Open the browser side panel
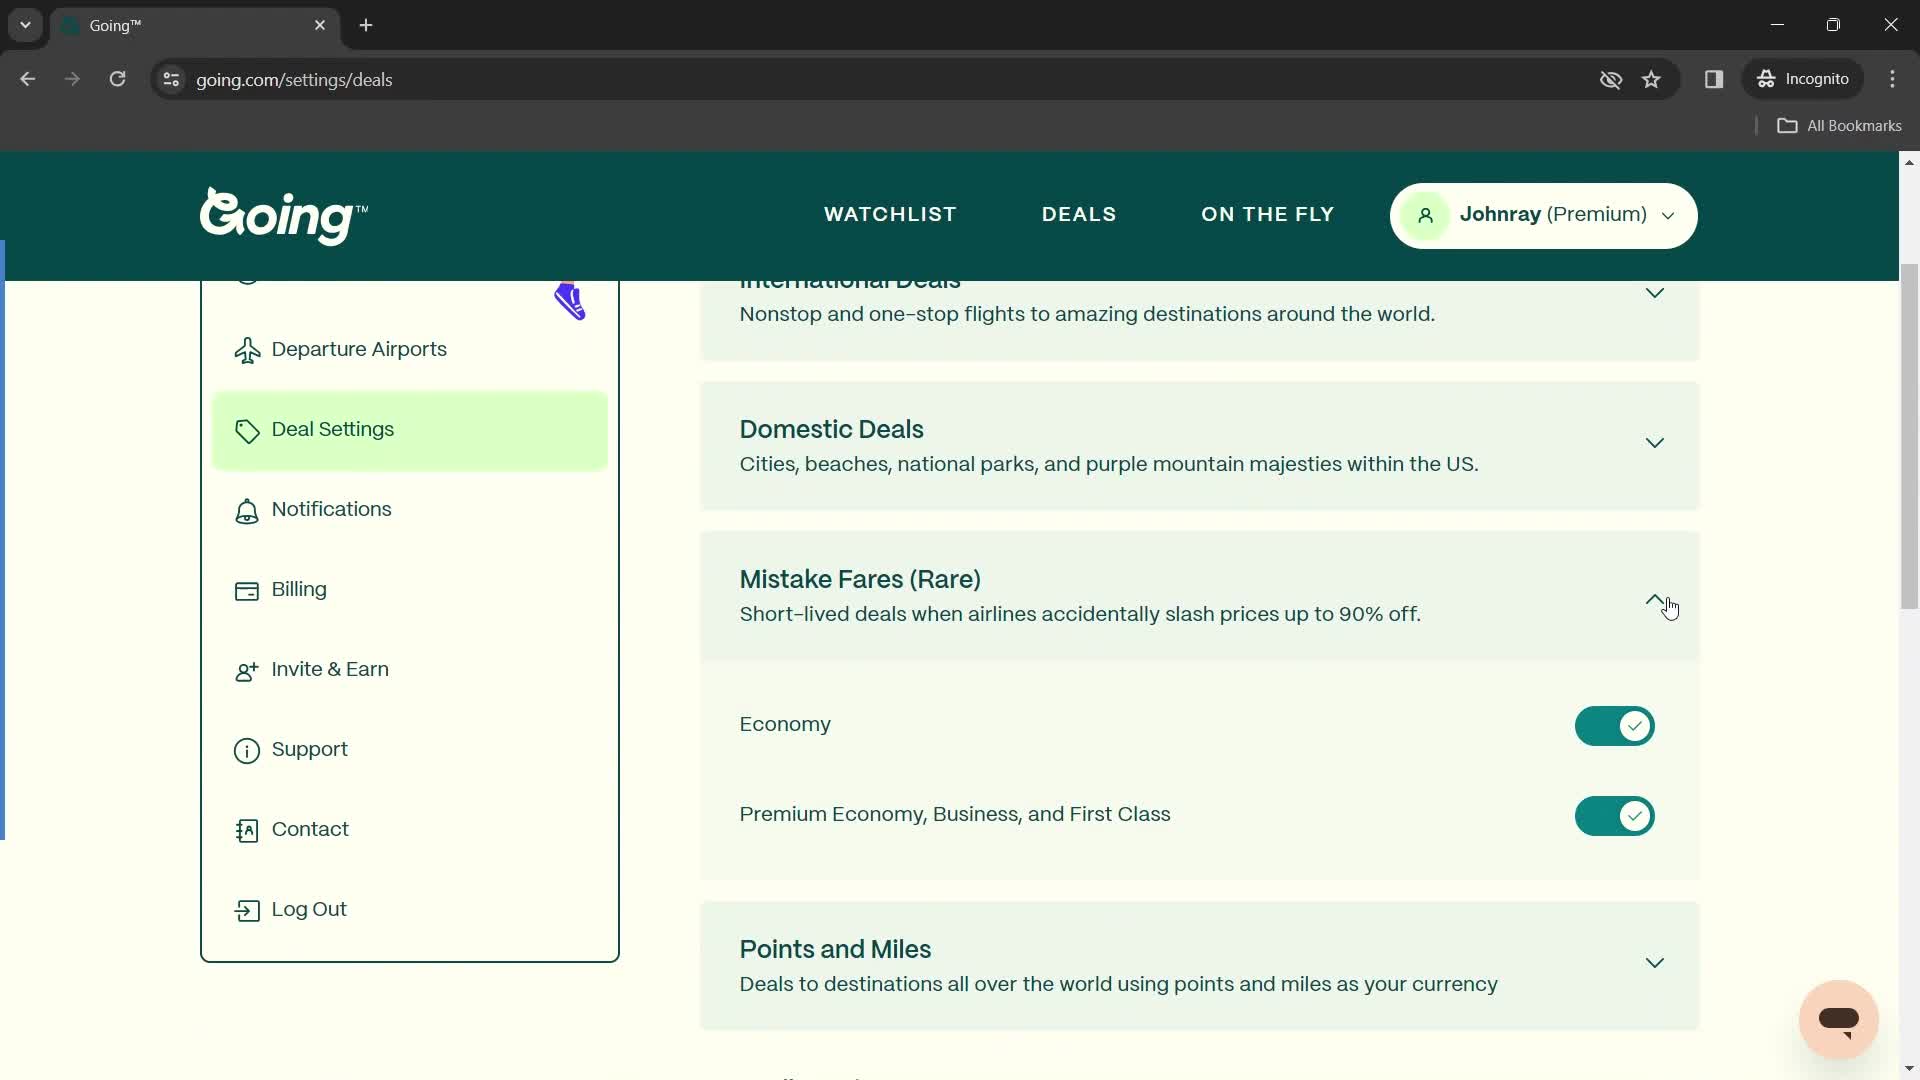This screenshot has width=1920, height=1080. click(x=1713, y=79)
